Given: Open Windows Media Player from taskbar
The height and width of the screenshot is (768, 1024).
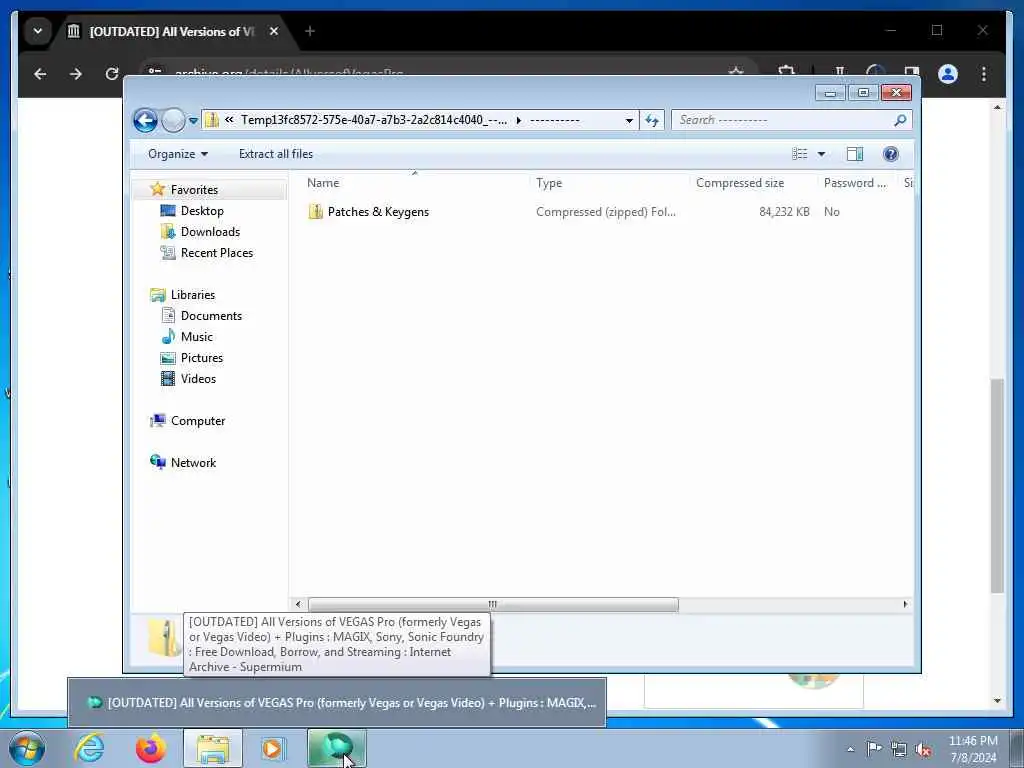Looking at the screenshot, I should click(272, 748).
